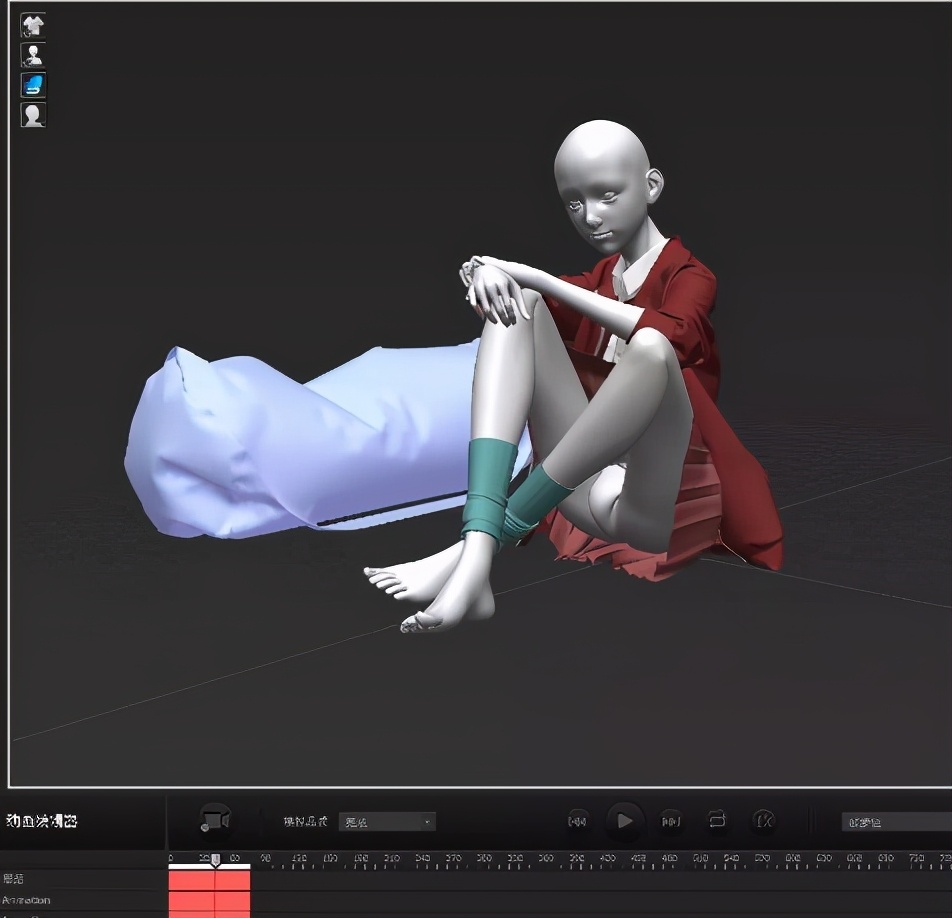The height and width of the screenshot is (918, 952).
Task: Click the avatar head silhouette icon
Action: [x=33, y=115]
